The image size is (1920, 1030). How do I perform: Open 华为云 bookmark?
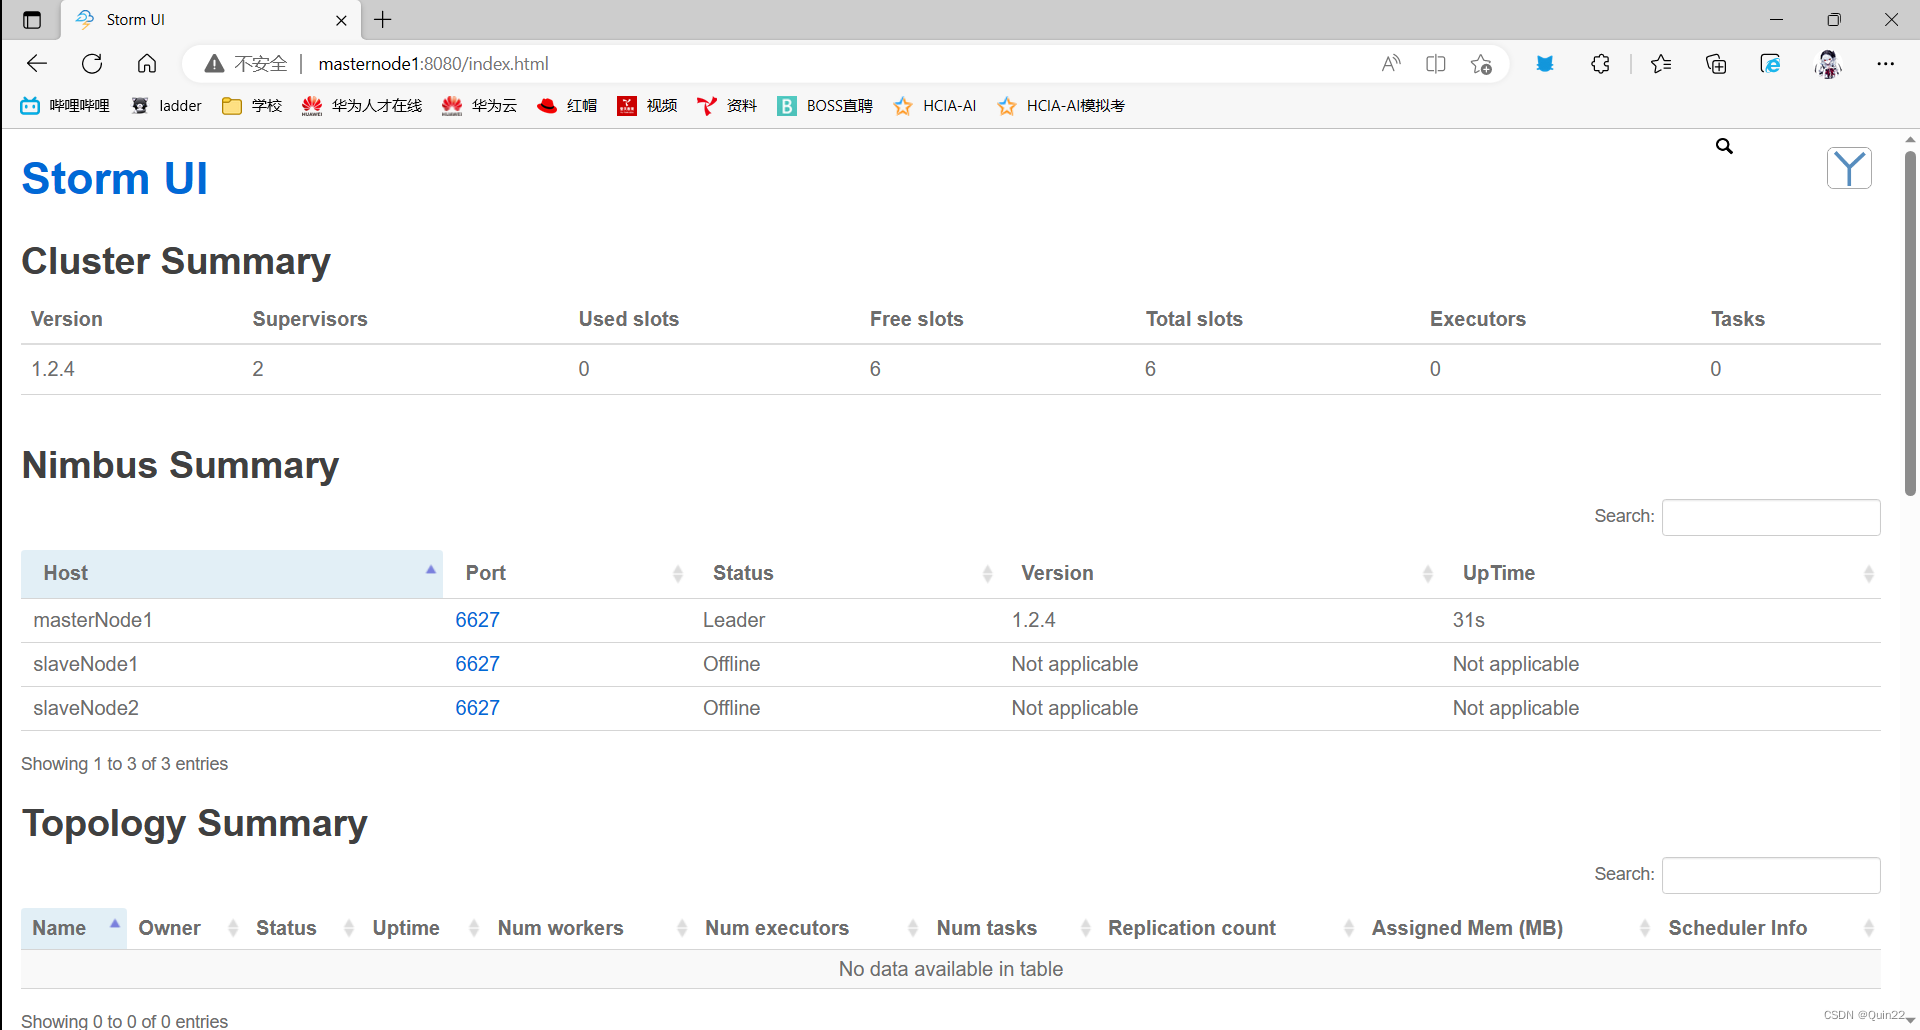point(479,106)
